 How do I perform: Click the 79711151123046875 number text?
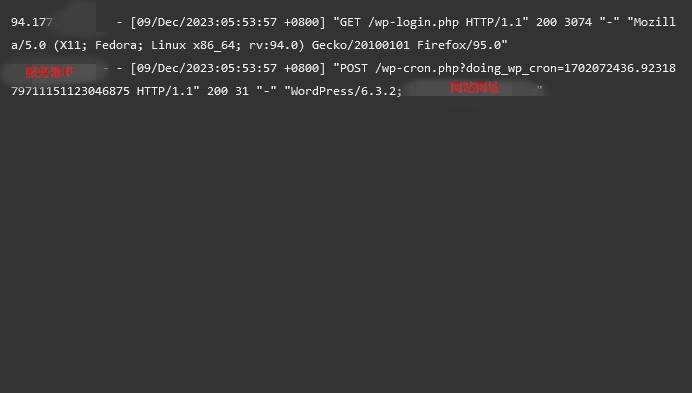(70, 91)
